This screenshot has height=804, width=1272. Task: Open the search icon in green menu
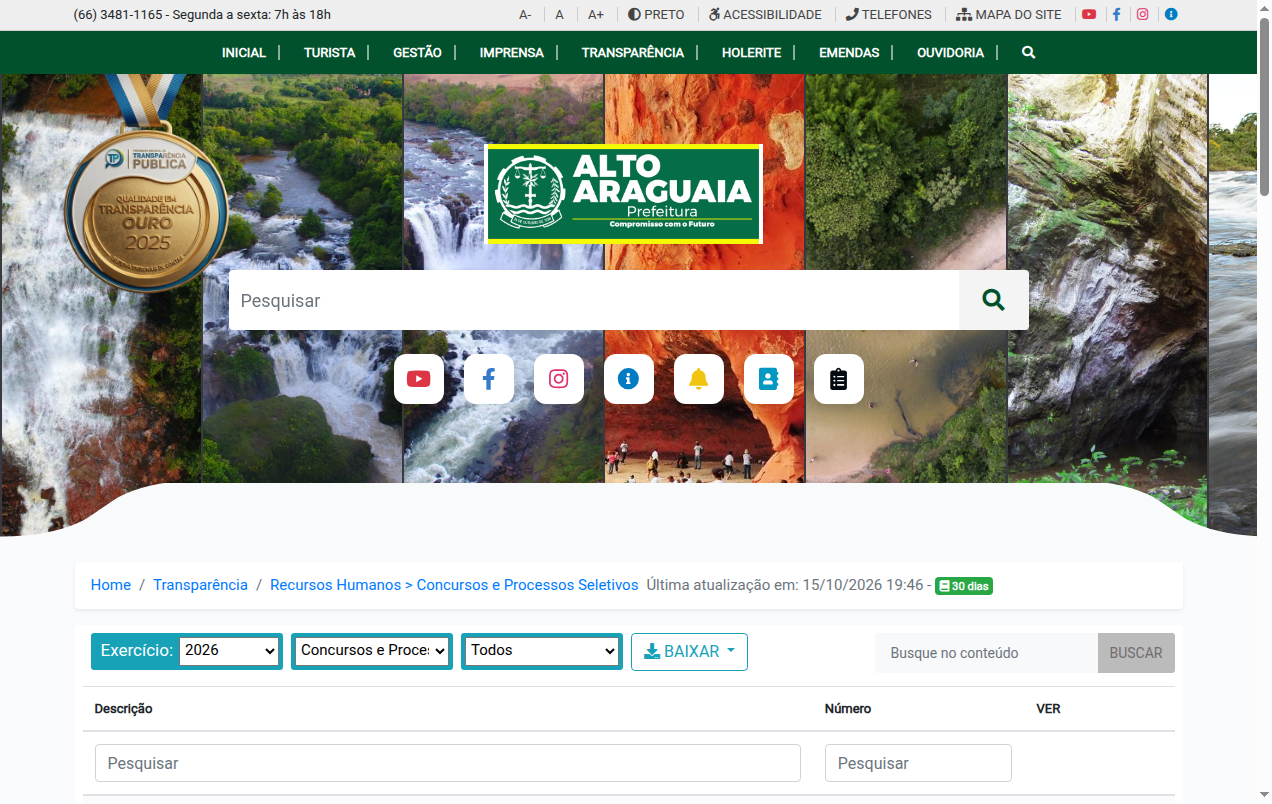[x=1029, y=53]
